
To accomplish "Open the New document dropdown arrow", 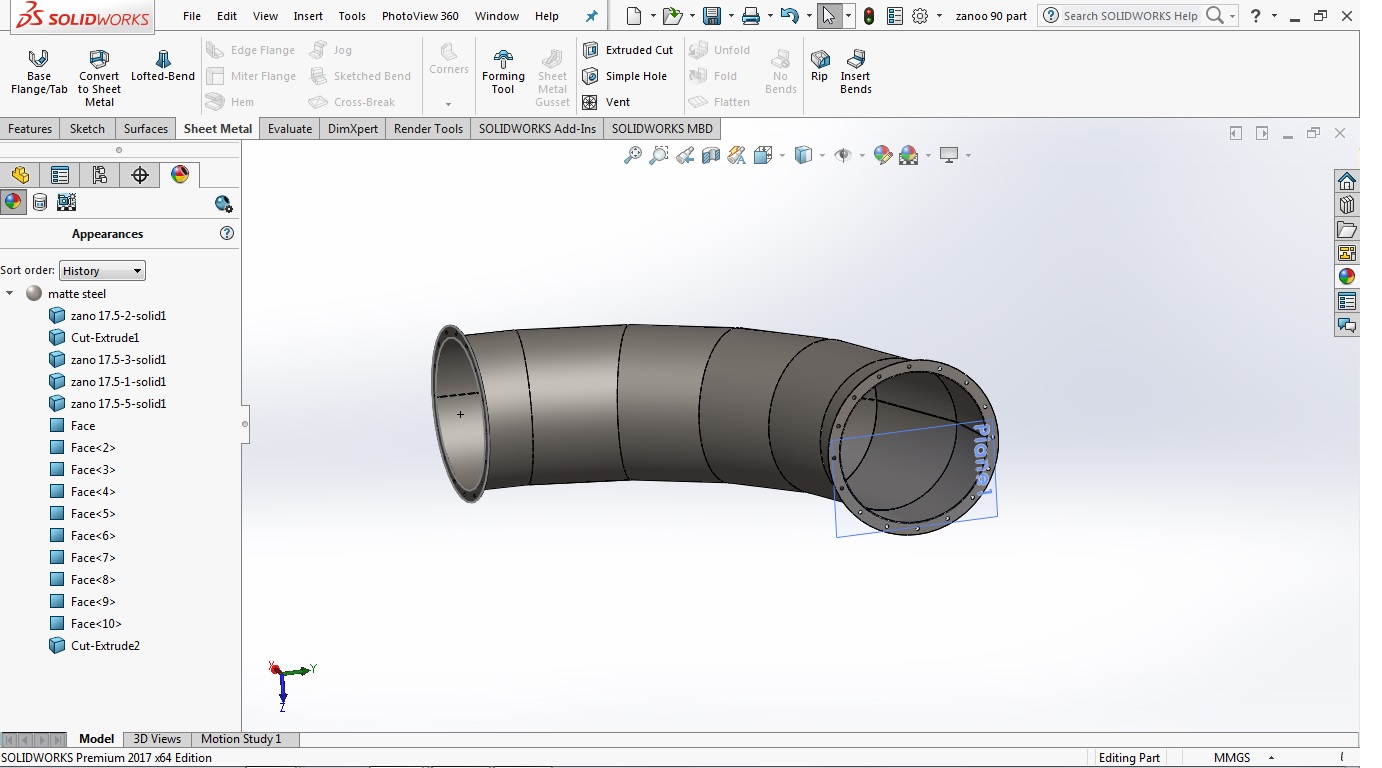I will point(653,16).
